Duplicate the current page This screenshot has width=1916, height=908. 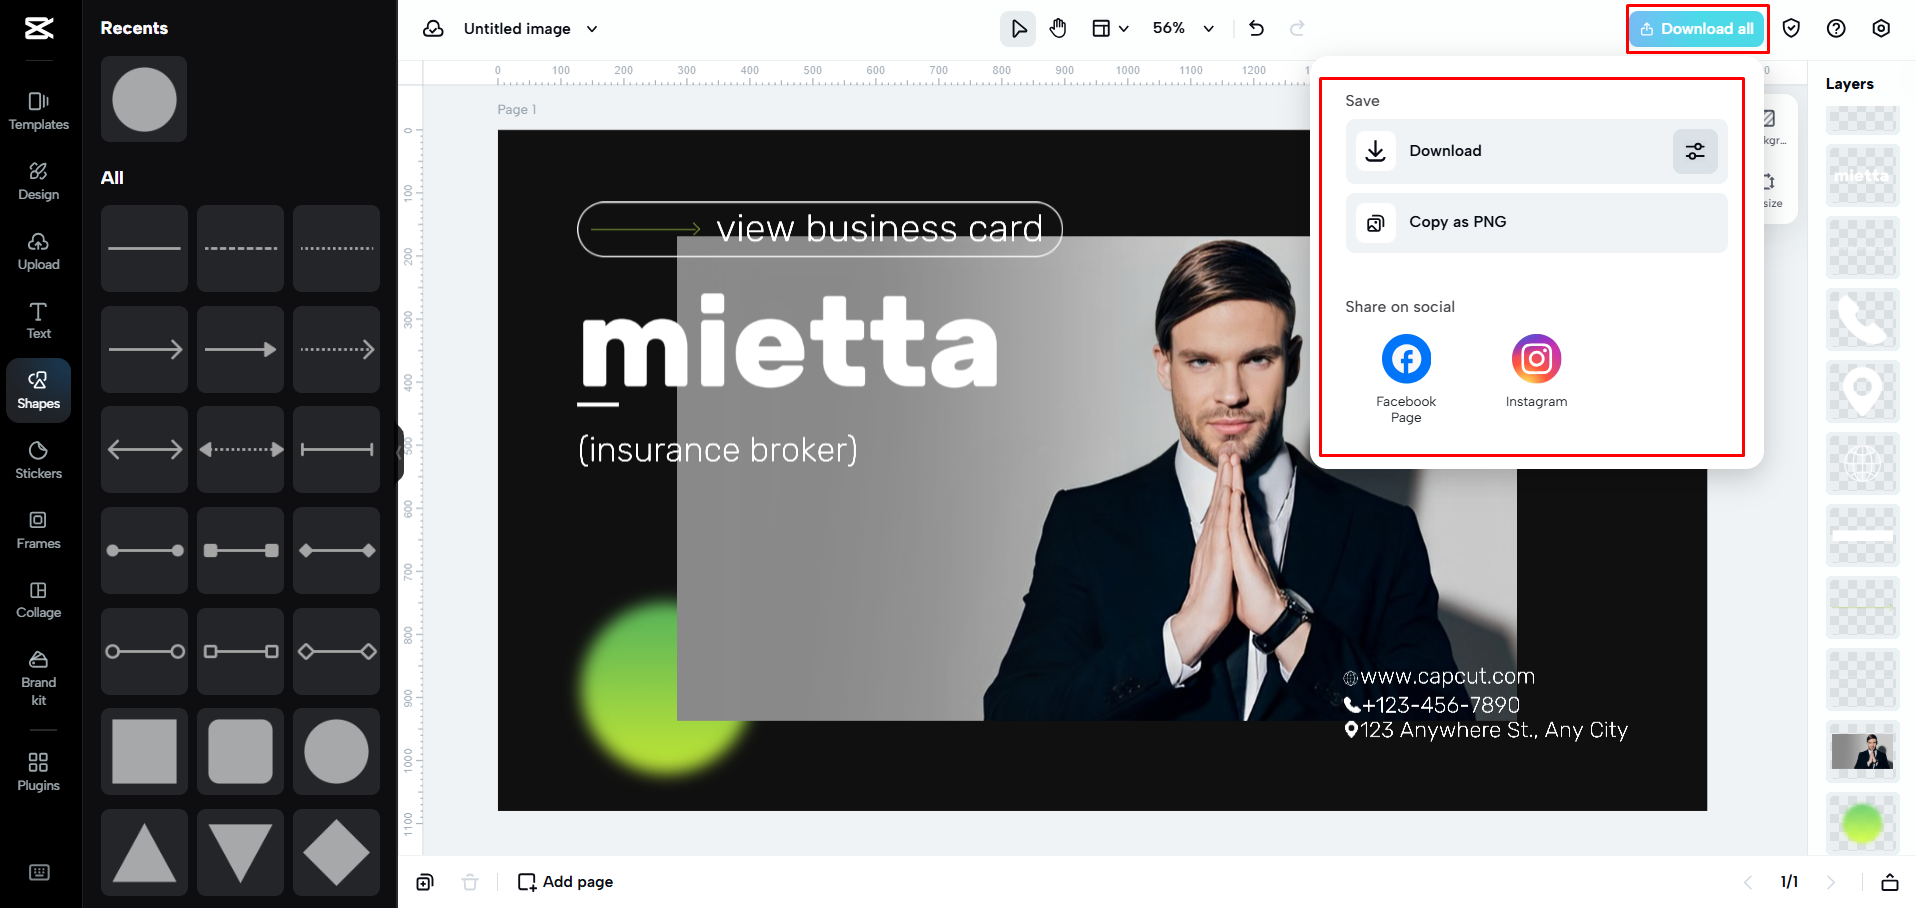tap(425, 881)
